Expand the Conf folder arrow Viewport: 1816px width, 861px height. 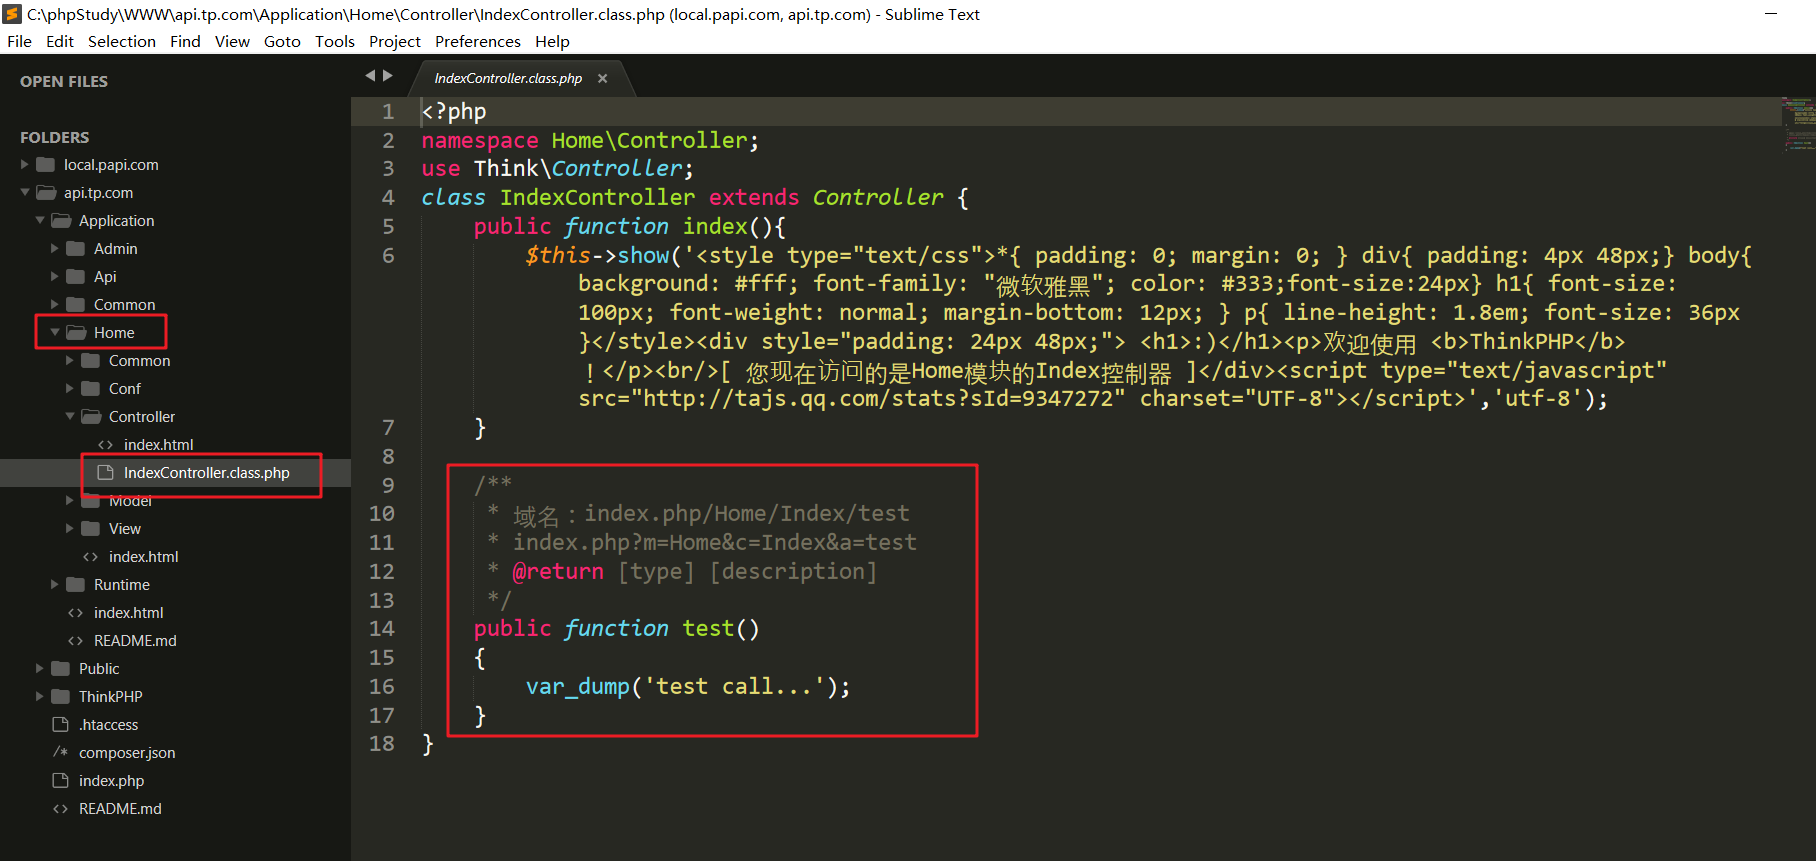coord(70,389)
